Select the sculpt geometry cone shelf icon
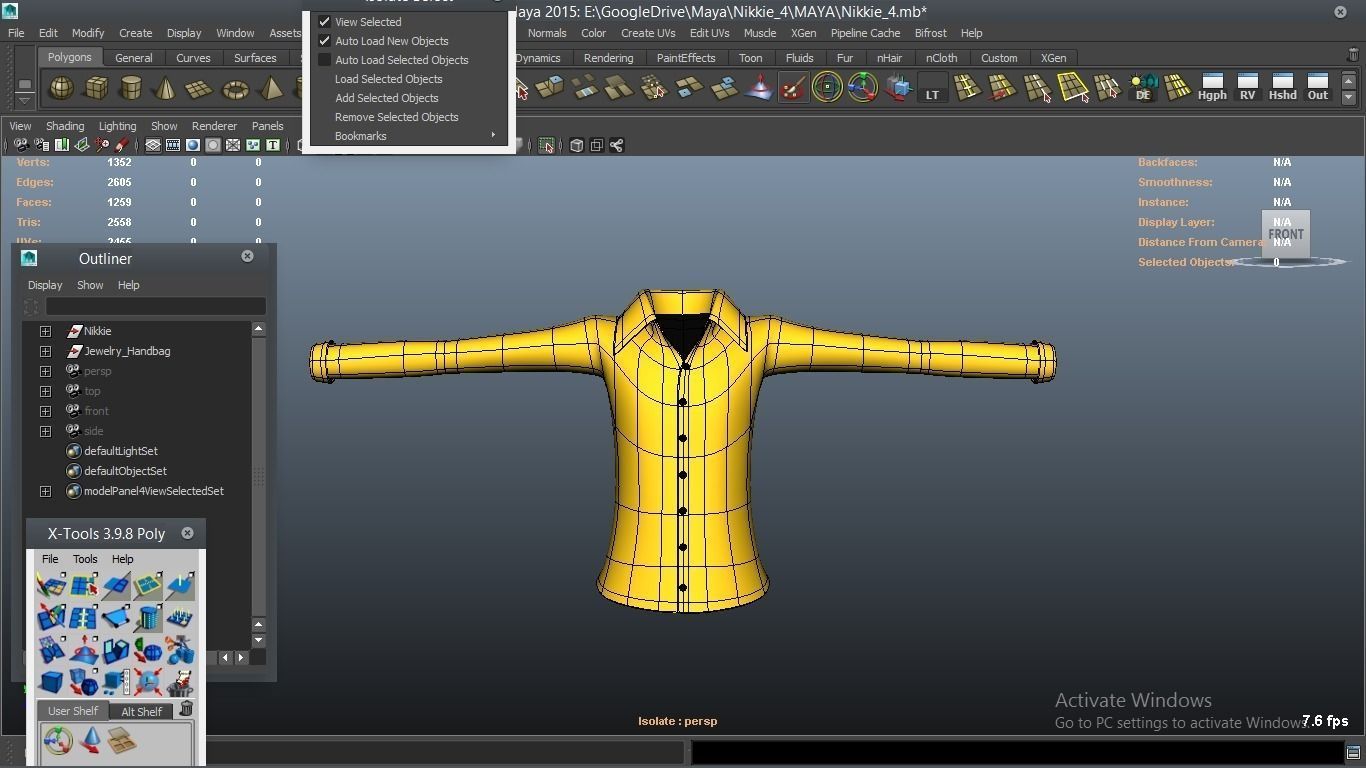1366x768 pixels. [x=759, y=89]
